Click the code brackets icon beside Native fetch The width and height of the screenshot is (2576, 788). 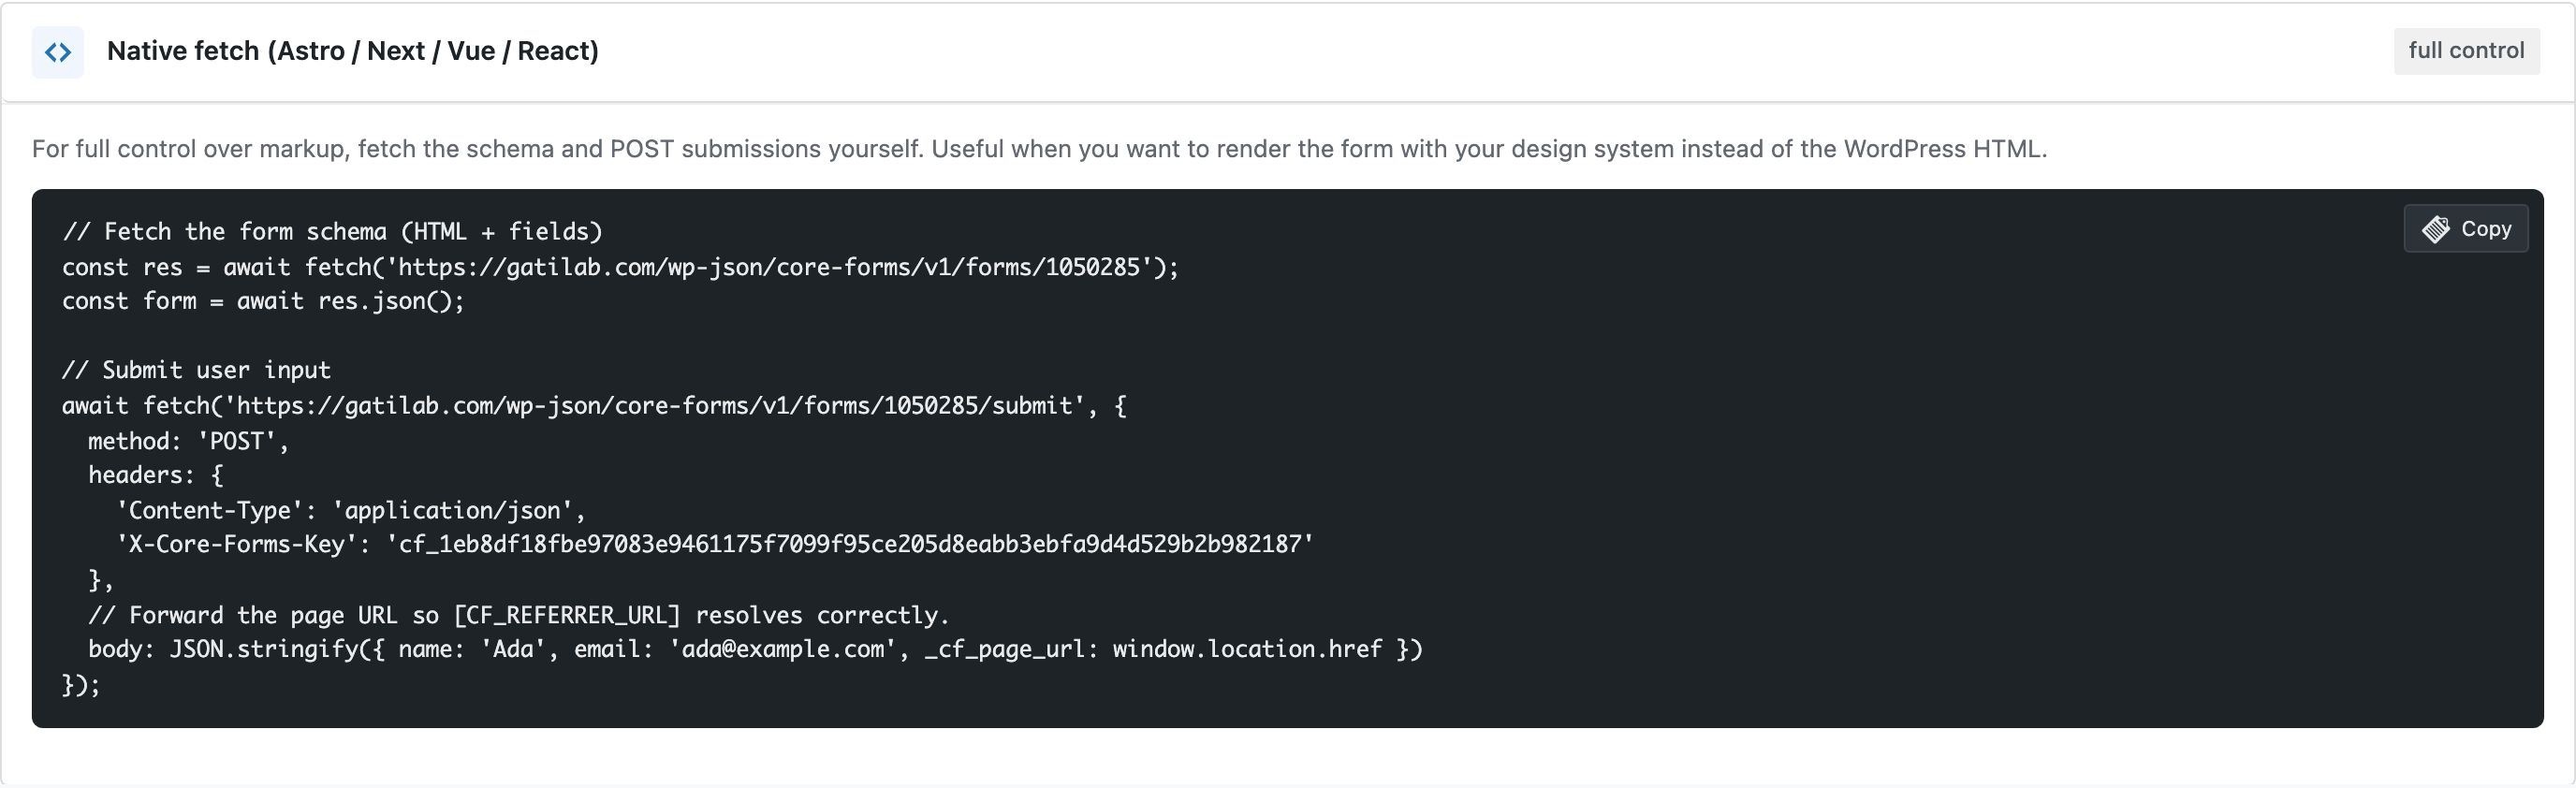point(58,52)
